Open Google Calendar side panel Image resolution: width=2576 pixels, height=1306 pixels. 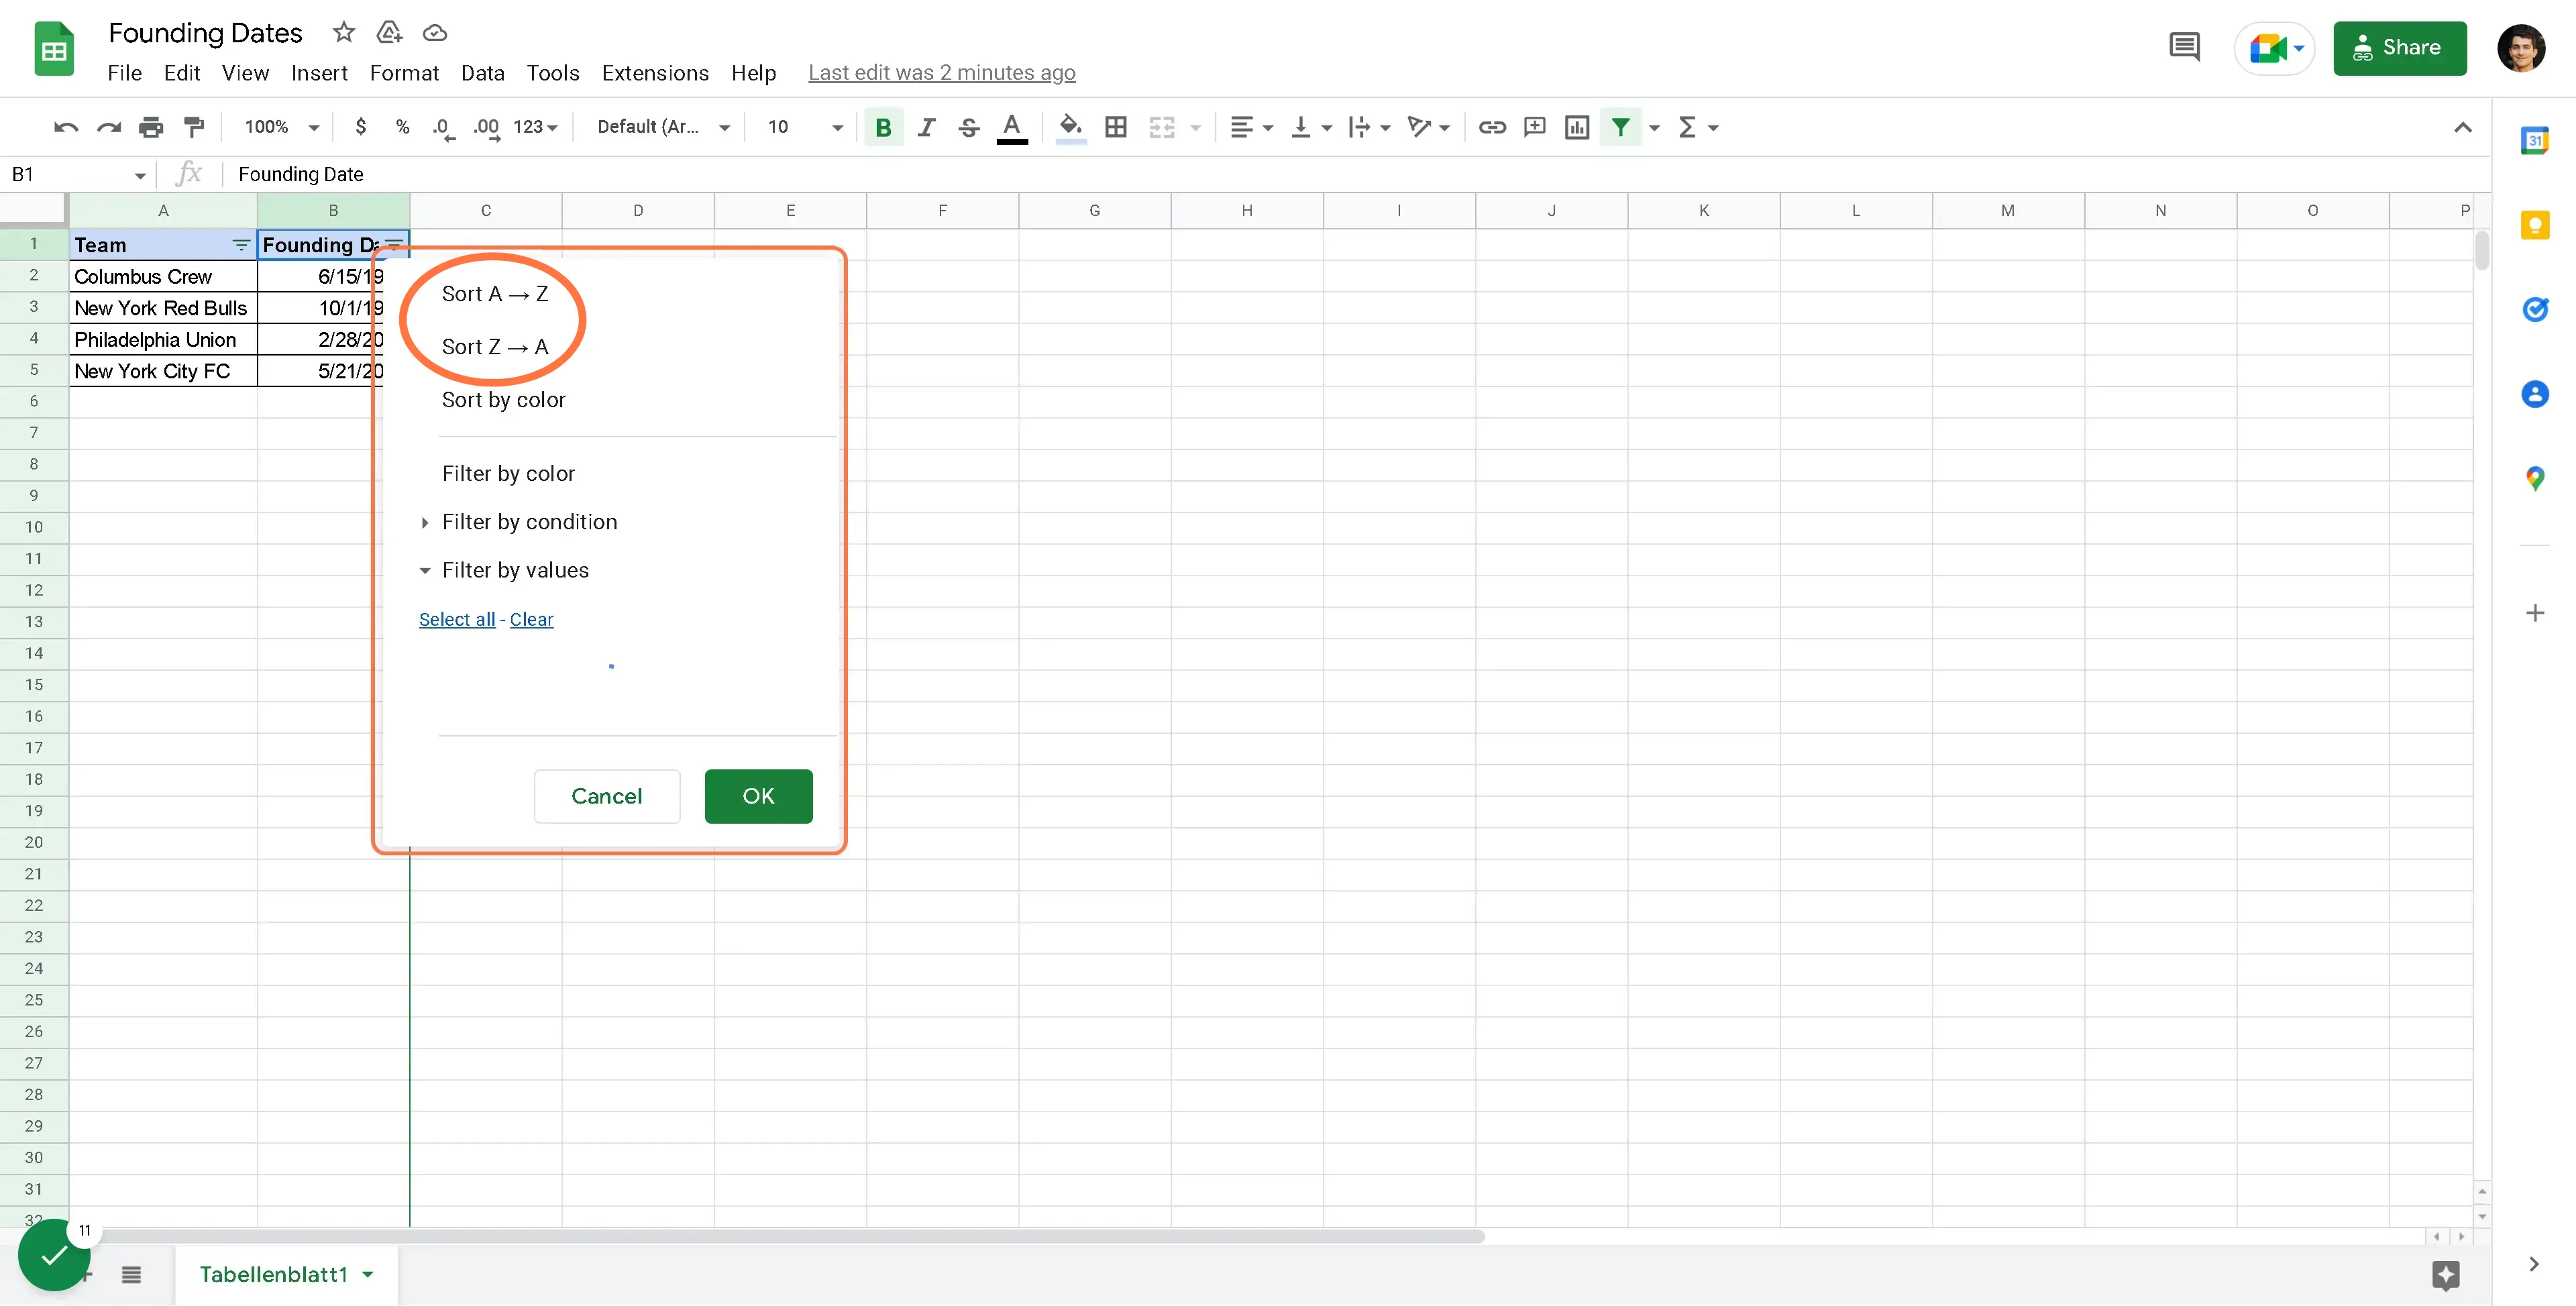click(x=2534, y=141)
